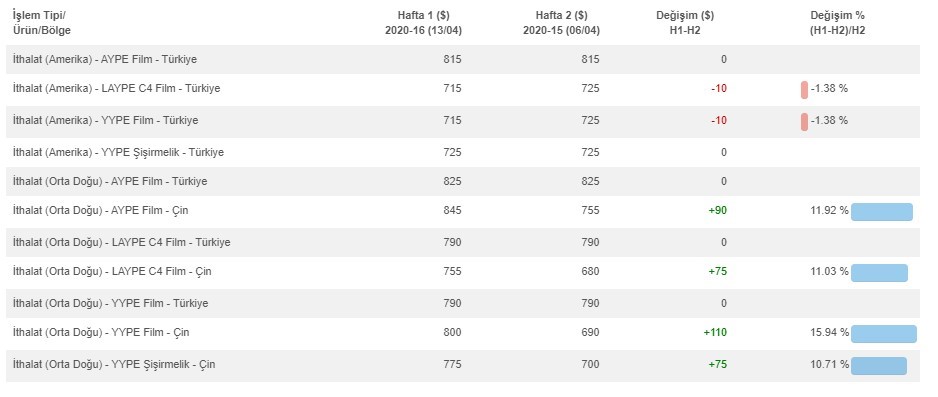Select the İthalat (Orta Doğu) YYPE Şişirmelik Çin row
Screen dimensions: 938x397
click(x=463, y=365)
